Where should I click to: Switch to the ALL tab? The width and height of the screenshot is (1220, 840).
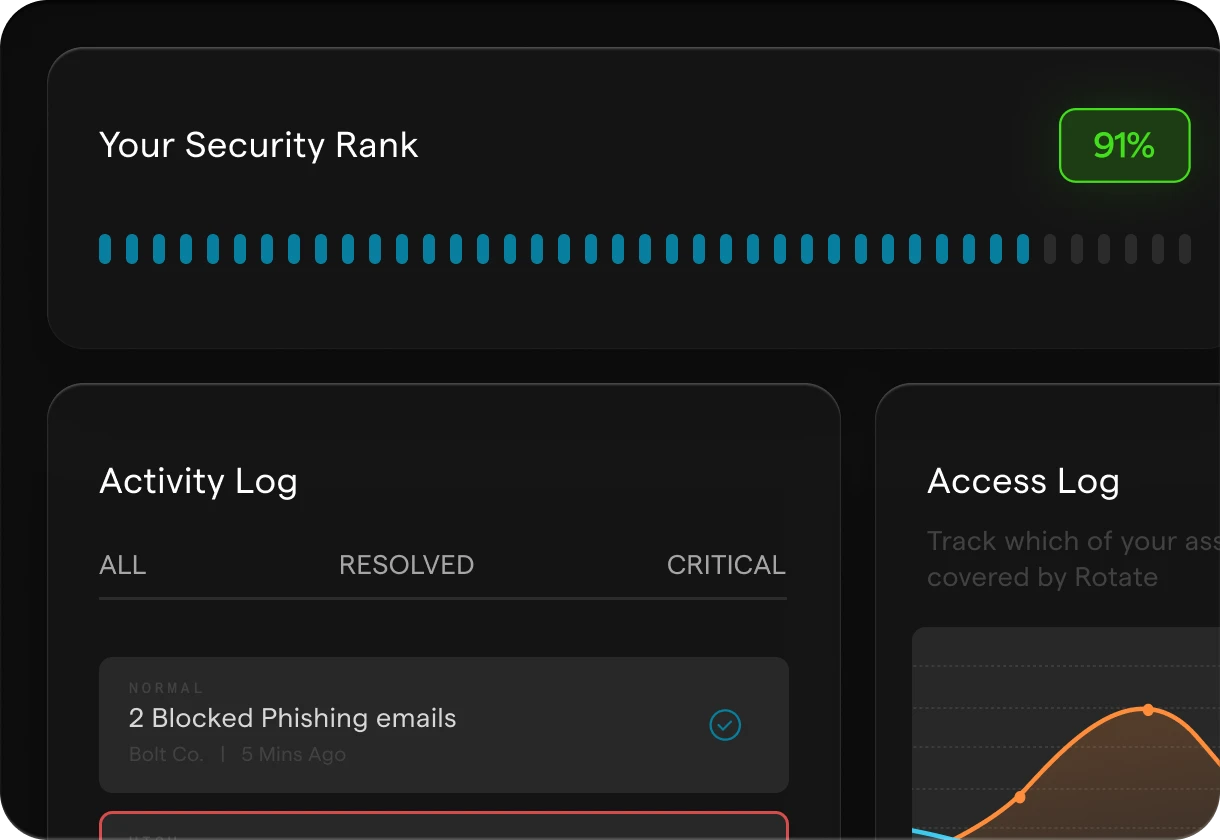point(122,565)
